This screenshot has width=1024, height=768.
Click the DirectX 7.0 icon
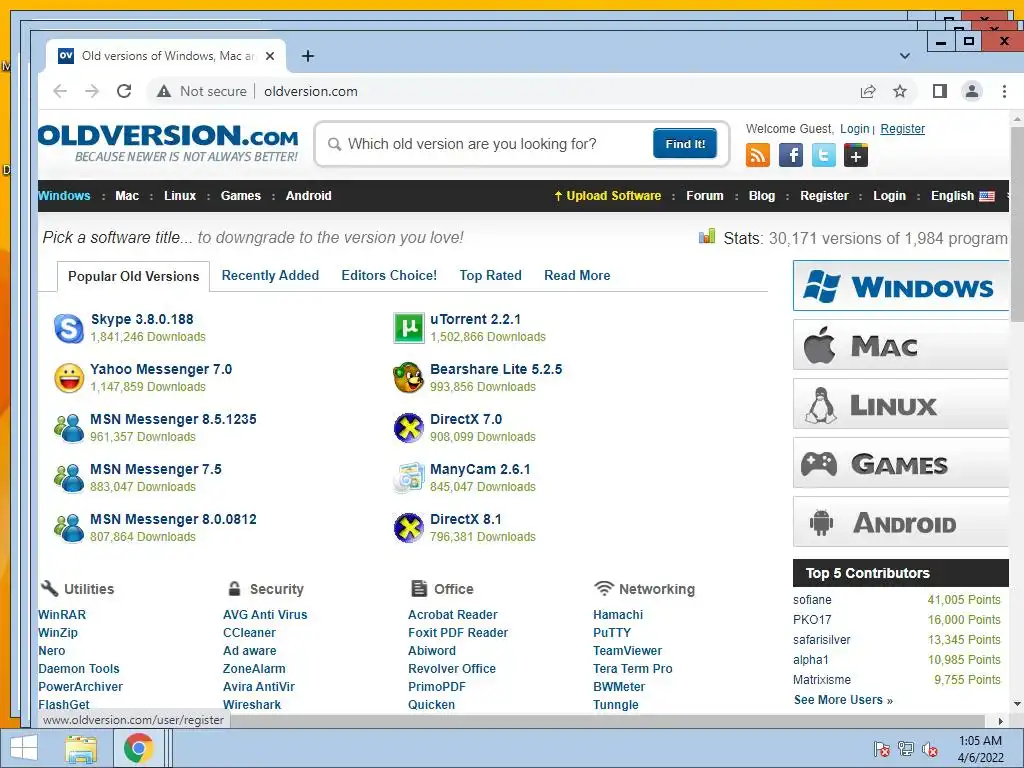[409, 428]
